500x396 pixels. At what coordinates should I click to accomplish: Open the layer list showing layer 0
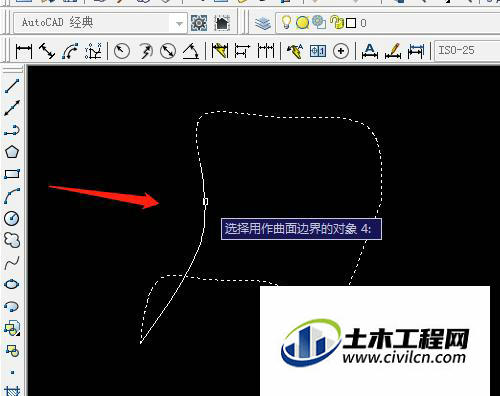coord(388,23)
